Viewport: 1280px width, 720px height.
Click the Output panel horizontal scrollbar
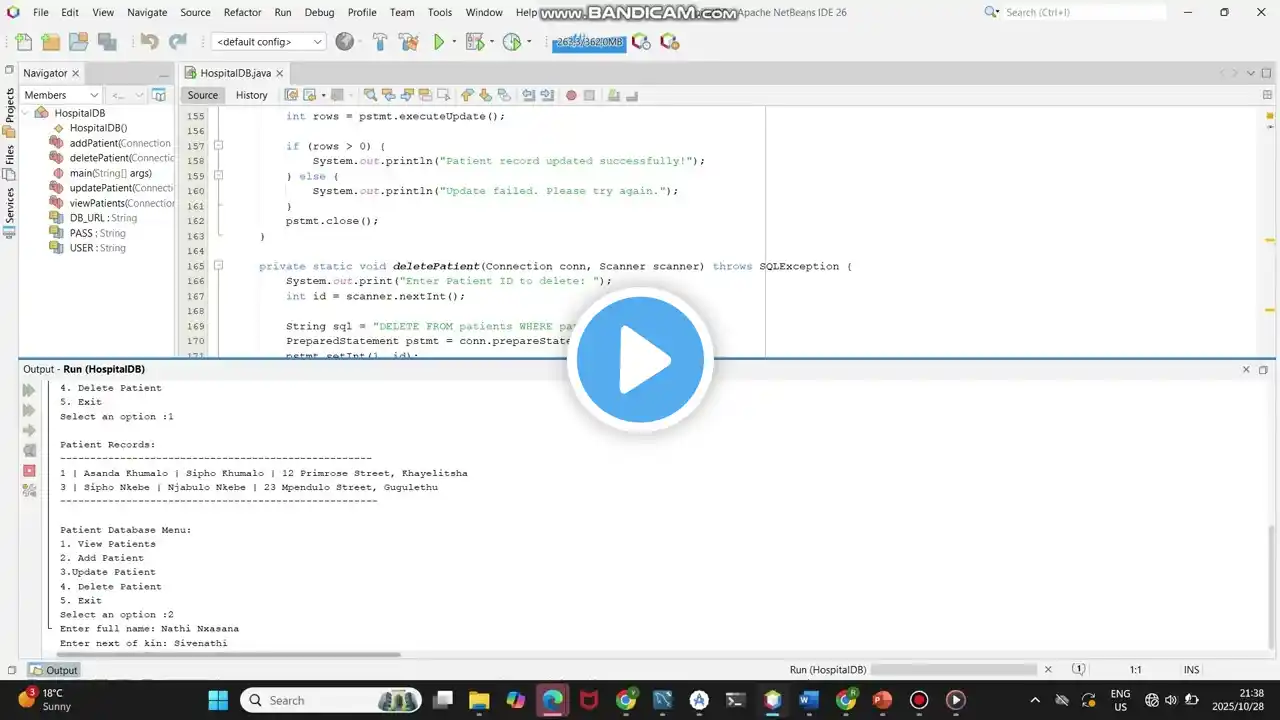tap(228, 655)
